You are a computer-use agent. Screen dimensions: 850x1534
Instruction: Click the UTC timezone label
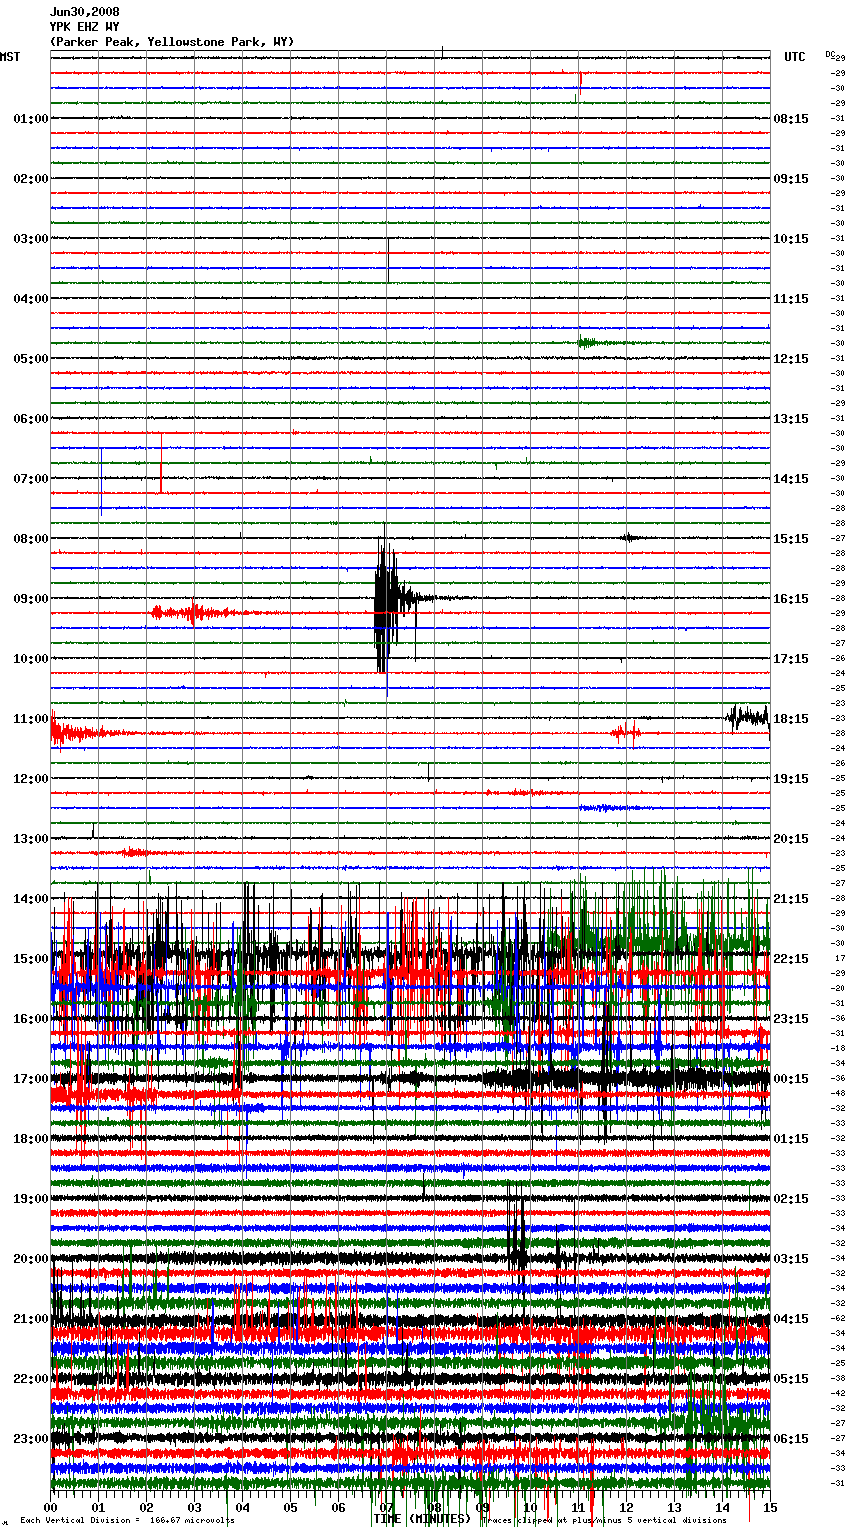(x=795, y=57)
